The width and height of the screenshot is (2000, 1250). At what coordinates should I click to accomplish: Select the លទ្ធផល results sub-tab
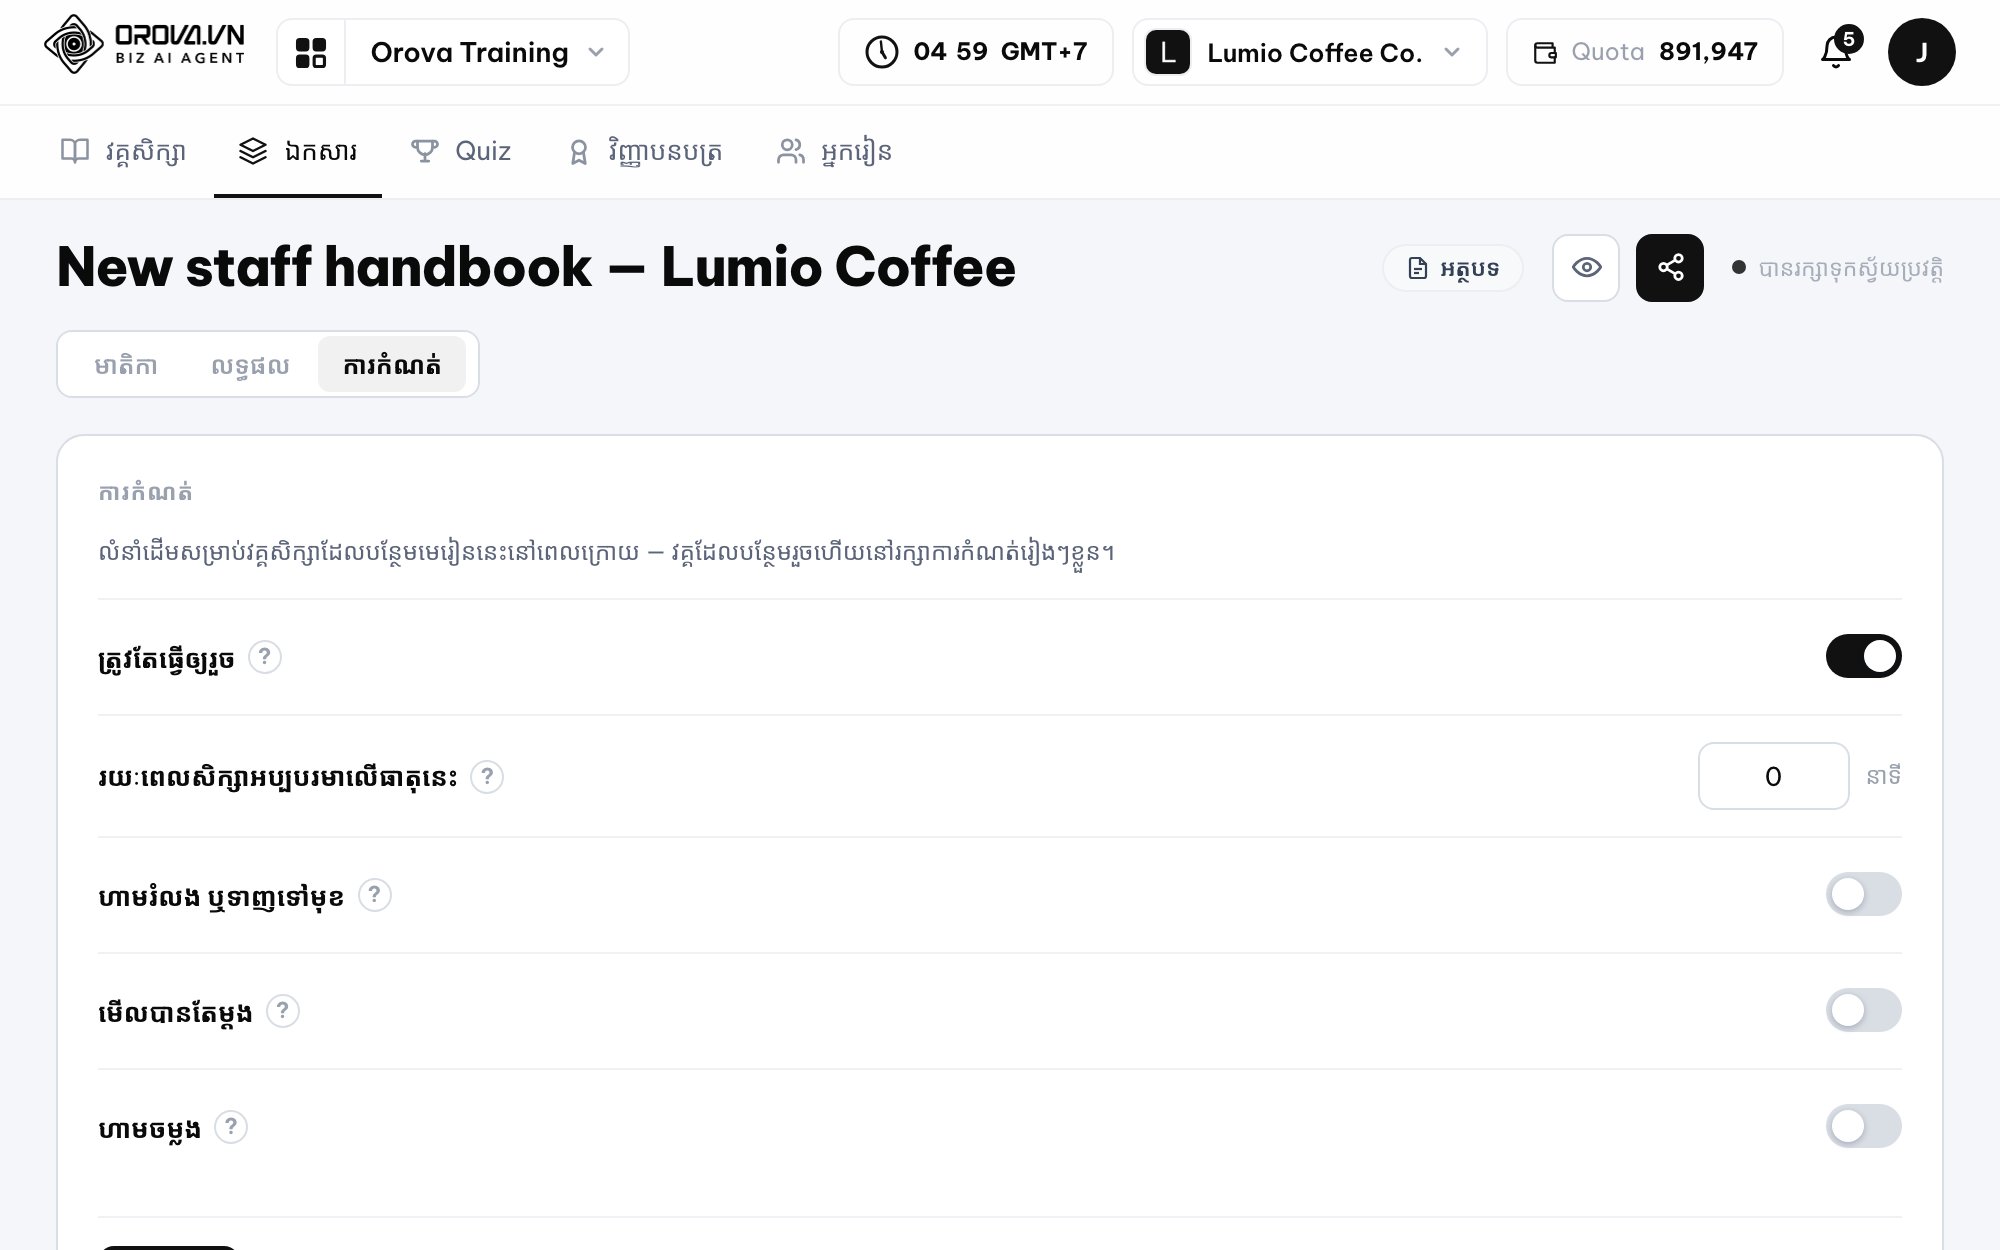pos(250,365)
